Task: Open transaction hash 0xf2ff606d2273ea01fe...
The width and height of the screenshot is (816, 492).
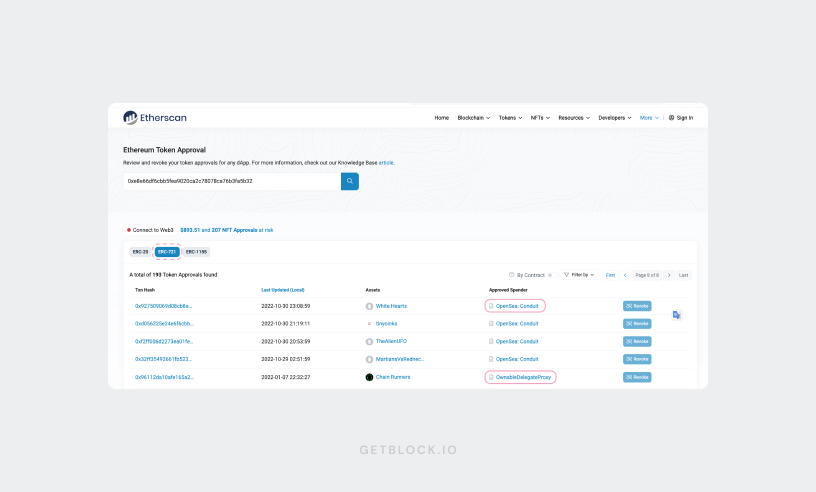Action: pos(164,342)
